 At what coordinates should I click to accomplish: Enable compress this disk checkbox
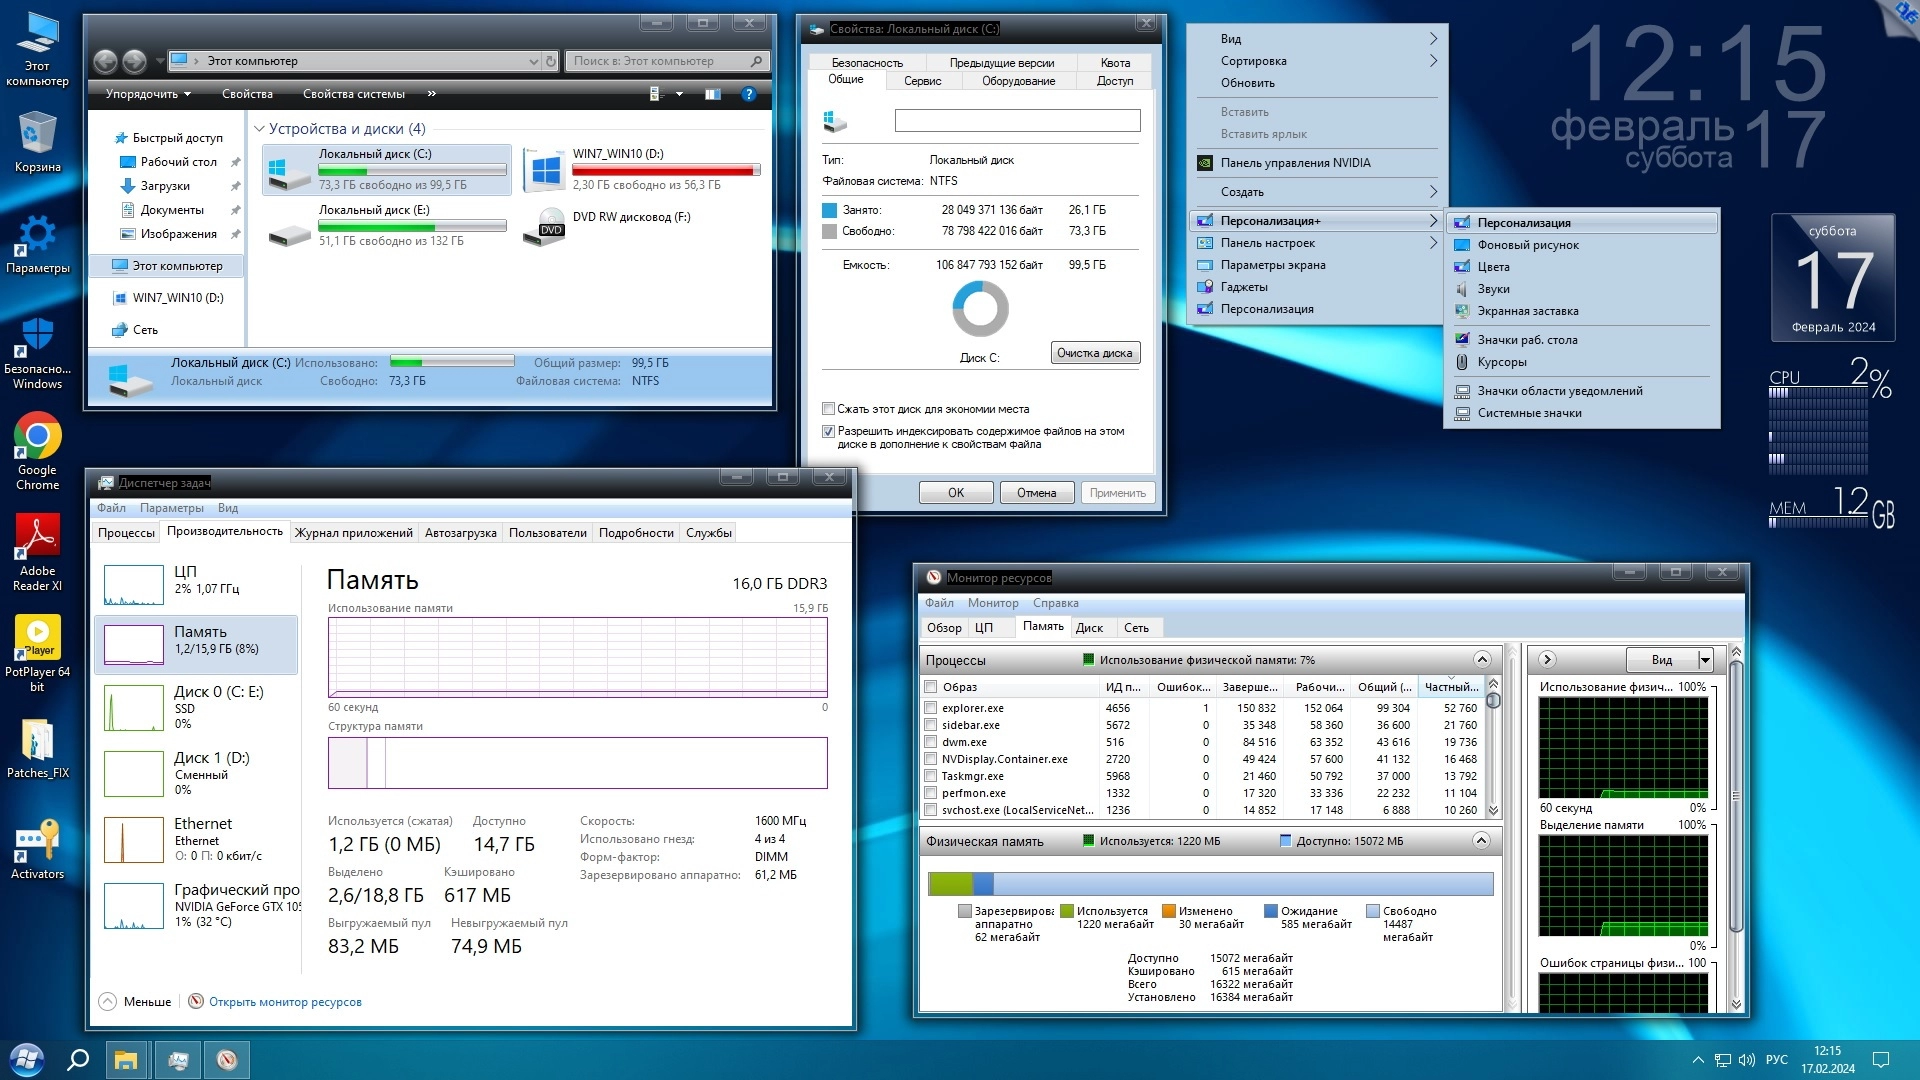click(828, 409)
